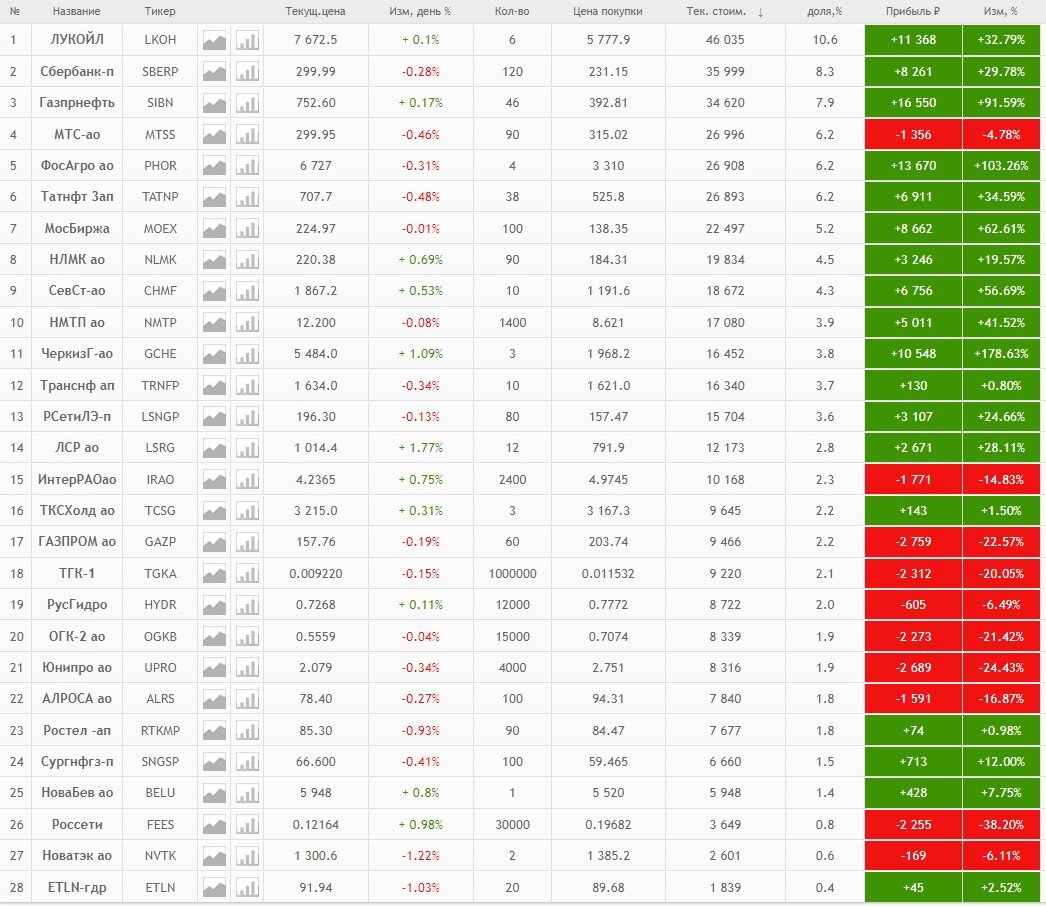Viewport: 1046px width, 907px height.
Task: Click the -1 356 loss cell
Action: pyautogui.click(x=913, y=135)
